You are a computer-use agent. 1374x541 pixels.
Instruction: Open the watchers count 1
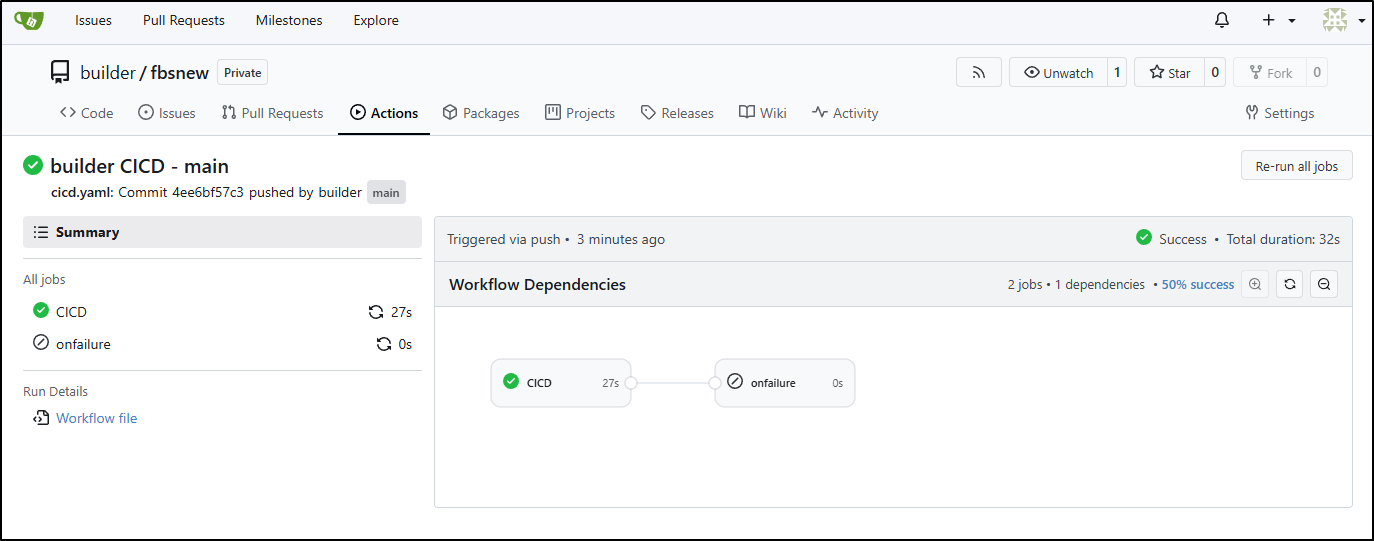click(1117, 73)
